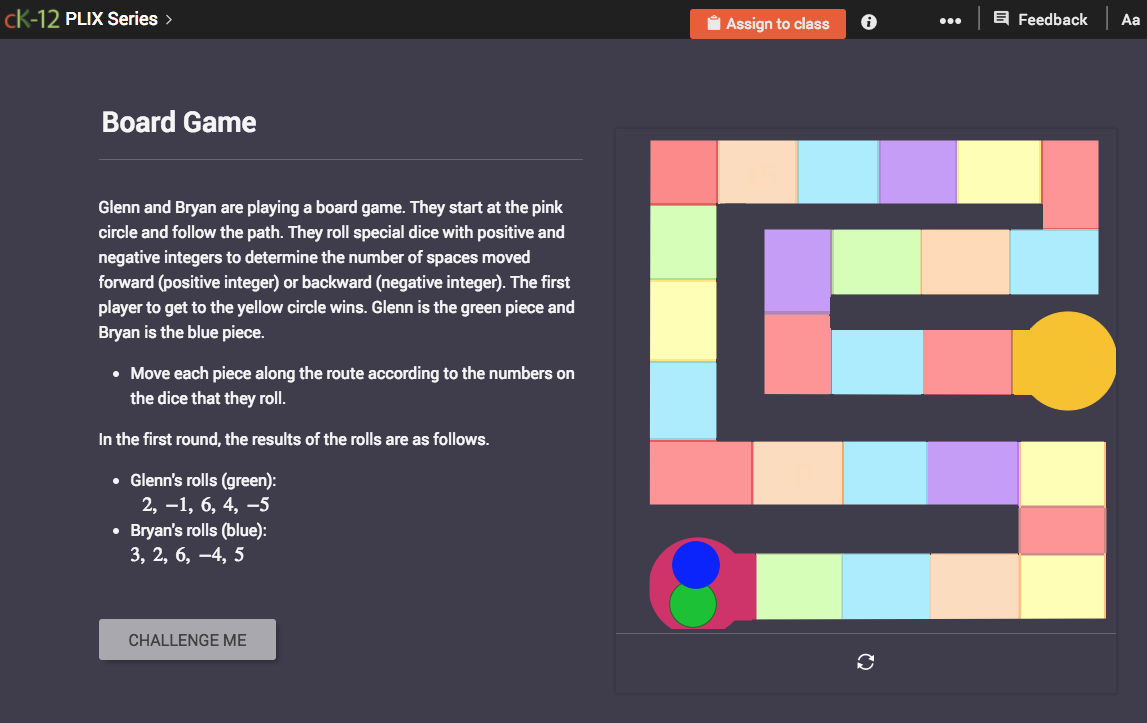Viewport: 1147px width, 723px height.
Task: Open text settings with the Aa icon
Action: click(x=1130, y=19)
